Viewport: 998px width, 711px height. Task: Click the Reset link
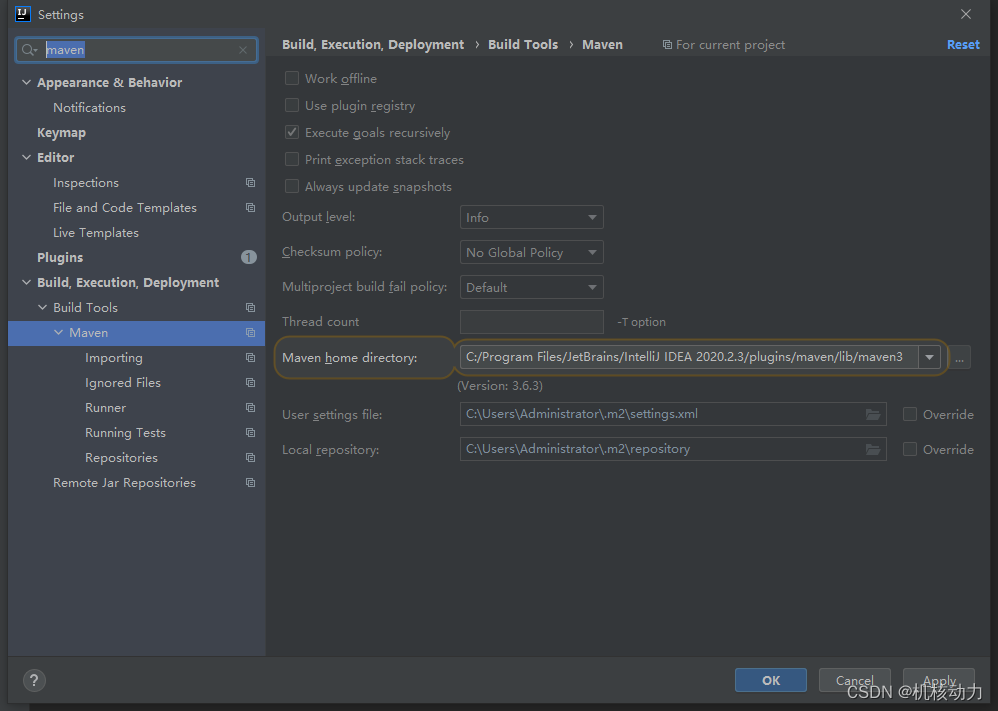pyautogui.click(x=963, y=45)
